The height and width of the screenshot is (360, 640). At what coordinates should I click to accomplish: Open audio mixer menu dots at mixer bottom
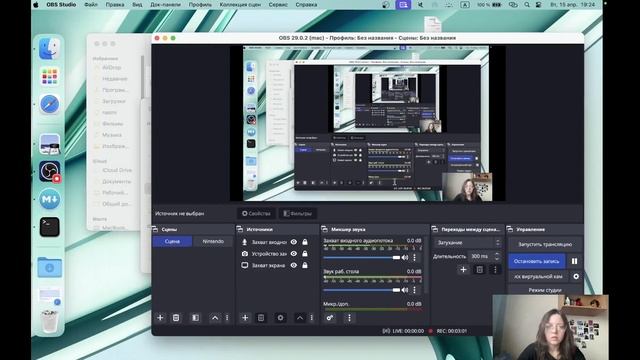point(349,318)
